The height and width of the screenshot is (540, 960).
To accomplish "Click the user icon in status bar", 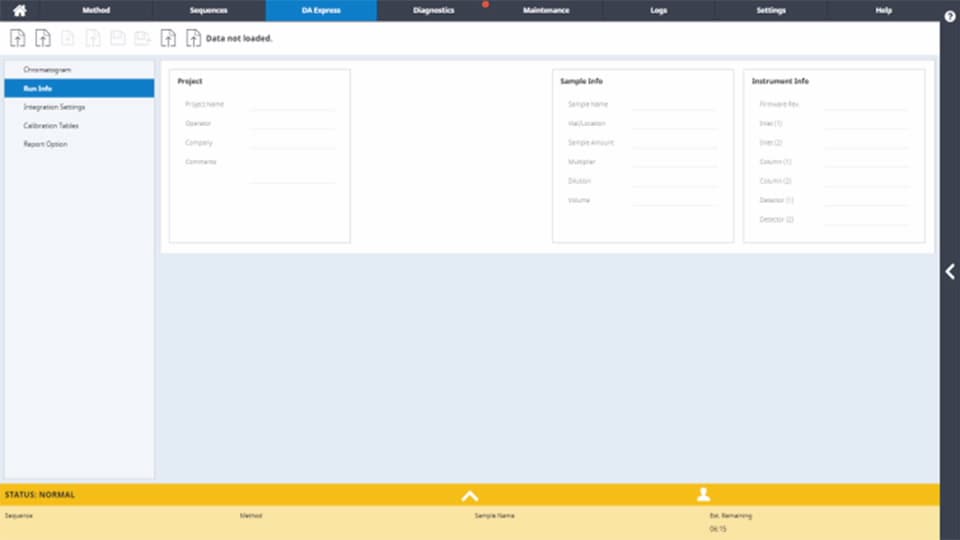I will 704,494.
